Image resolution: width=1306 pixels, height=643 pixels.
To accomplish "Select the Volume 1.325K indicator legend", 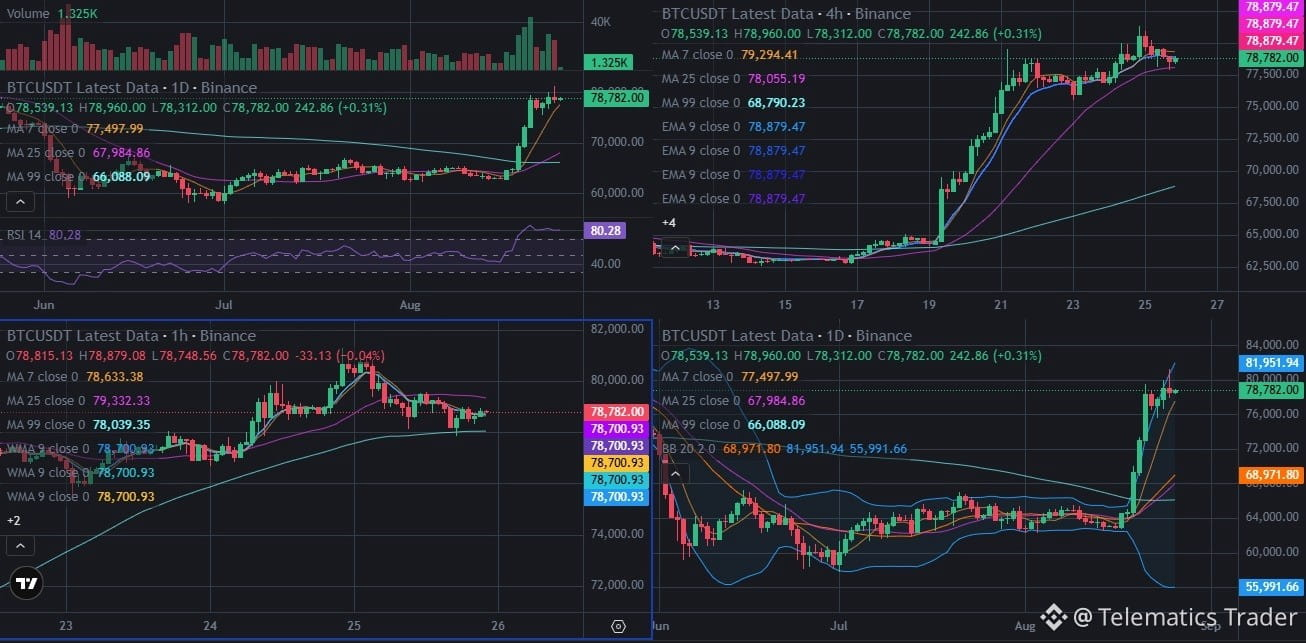I will (x=52, y=14).
